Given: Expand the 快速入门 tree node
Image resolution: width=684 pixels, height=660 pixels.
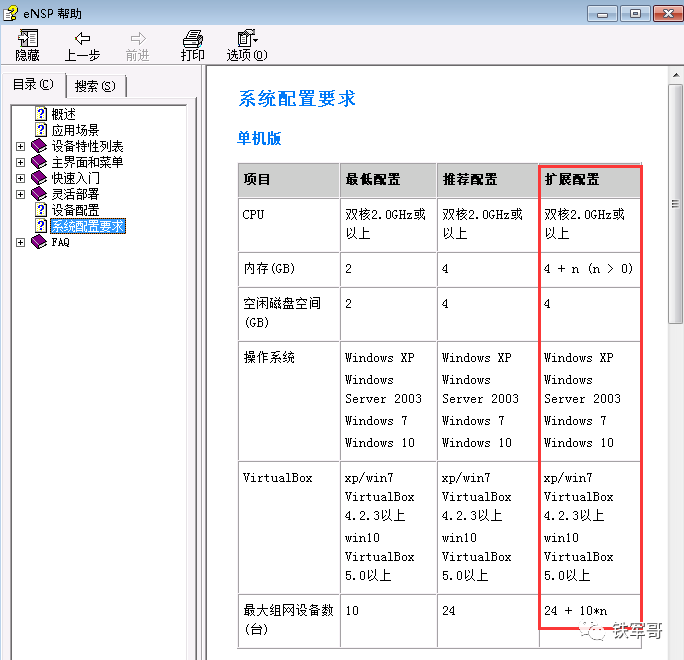Looking at the screenshot, I should 21,178.
